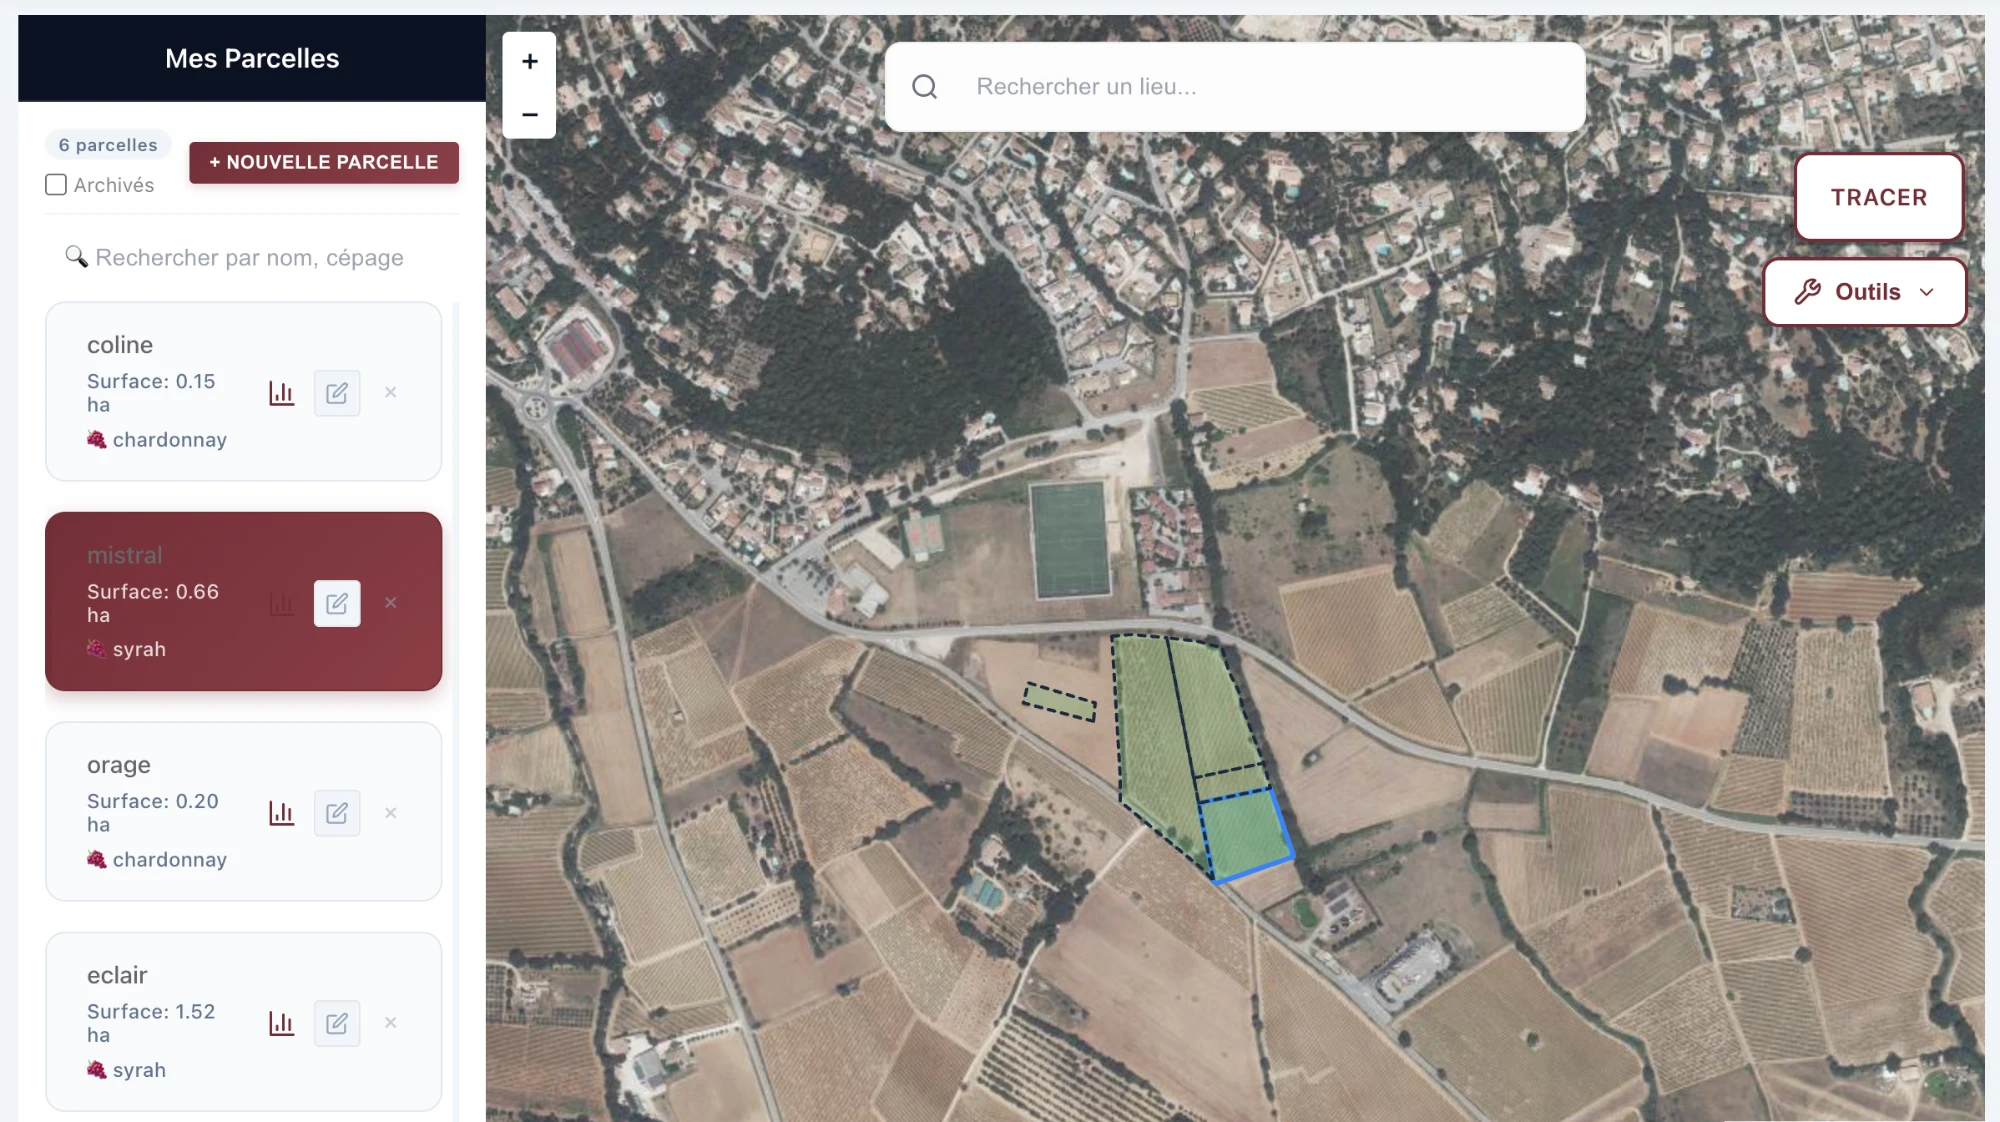
Task: Select the eclair parcel name
Action: coord(117,975)
